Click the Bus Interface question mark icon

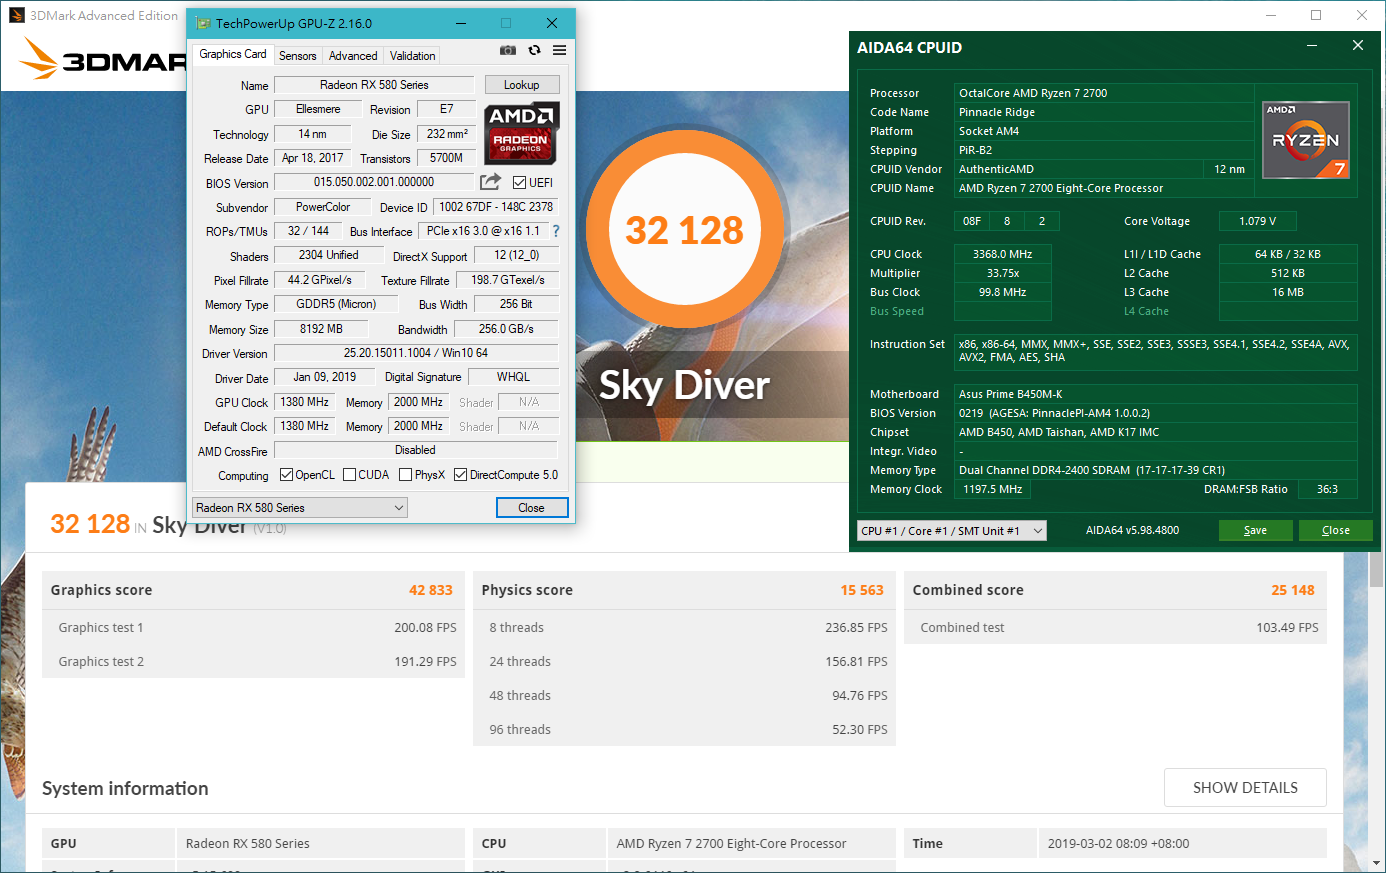(556, 231)
